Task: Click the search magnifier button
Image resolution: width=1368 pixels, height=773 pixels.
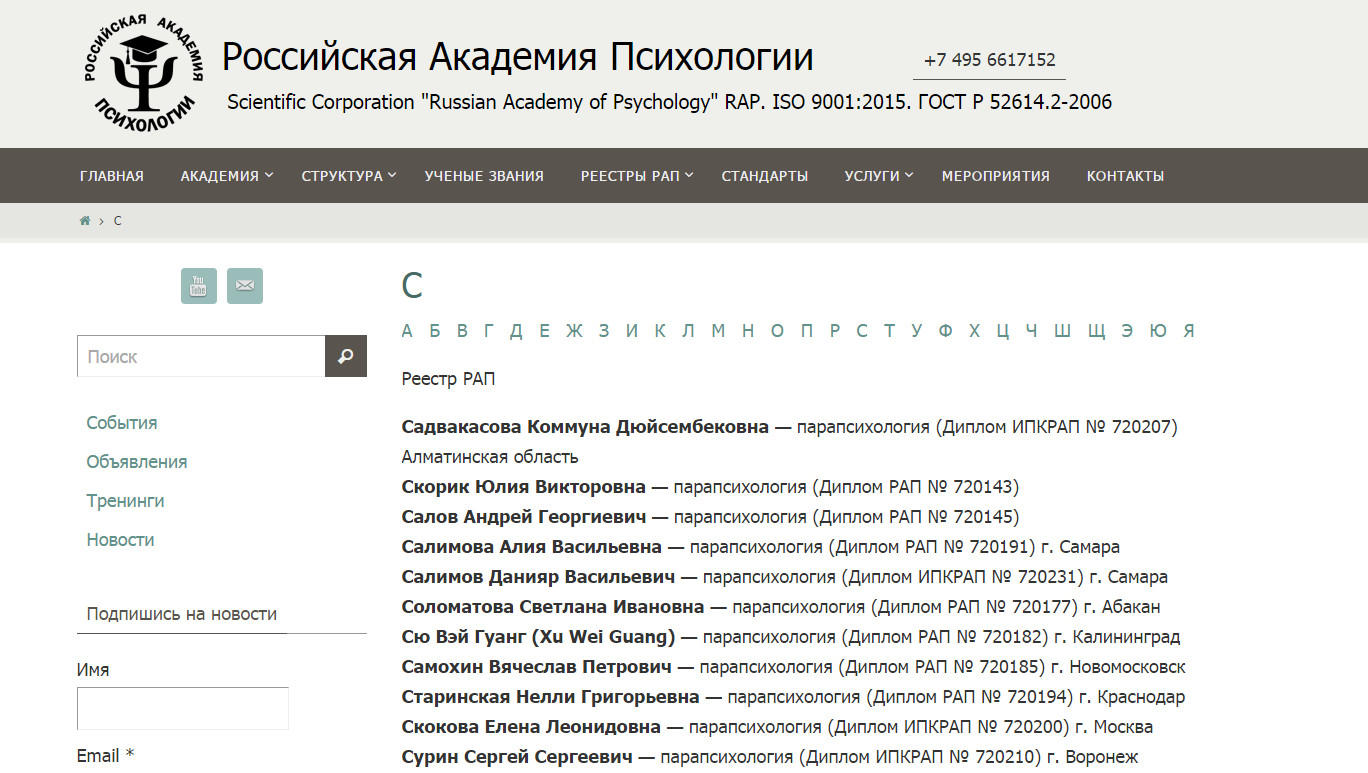Action: [x=346, y=356]
